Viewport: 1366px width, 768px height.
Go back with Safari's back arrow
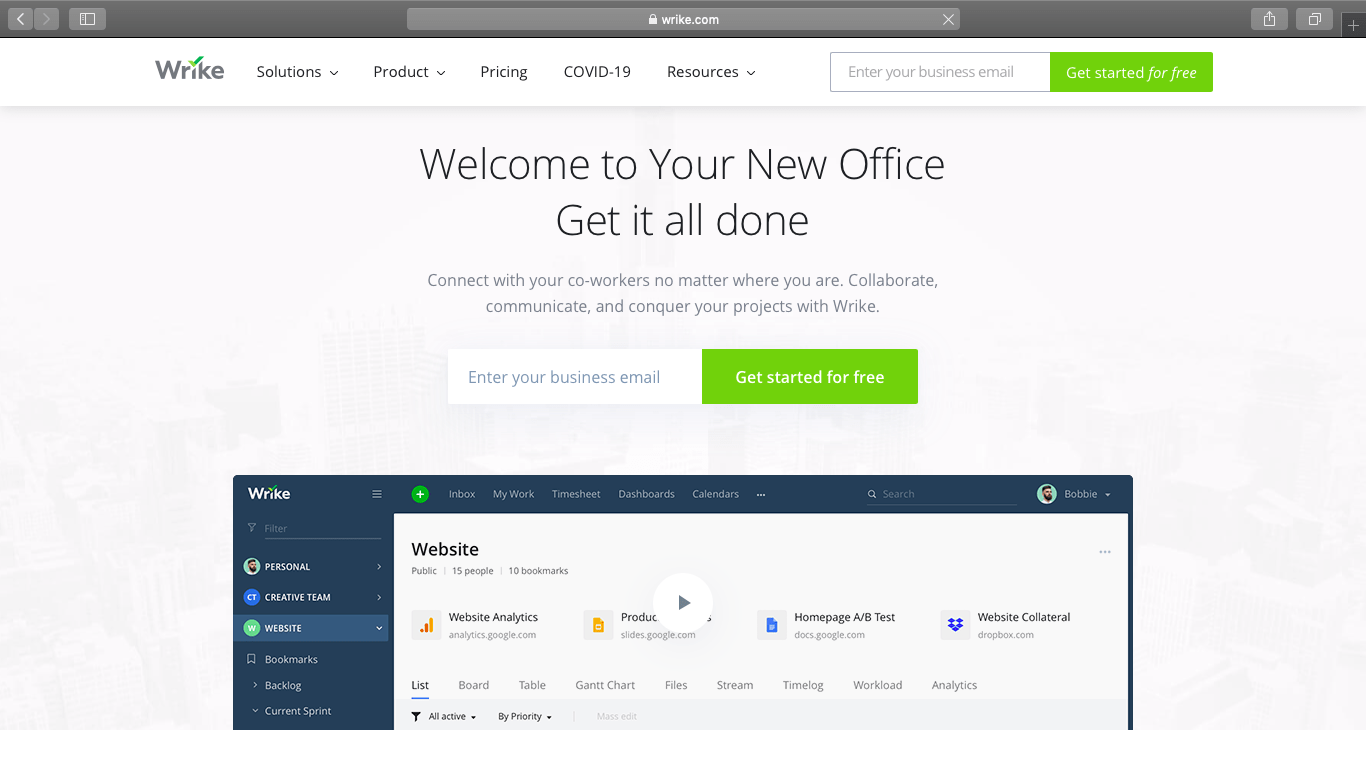[x=20, y=19]
